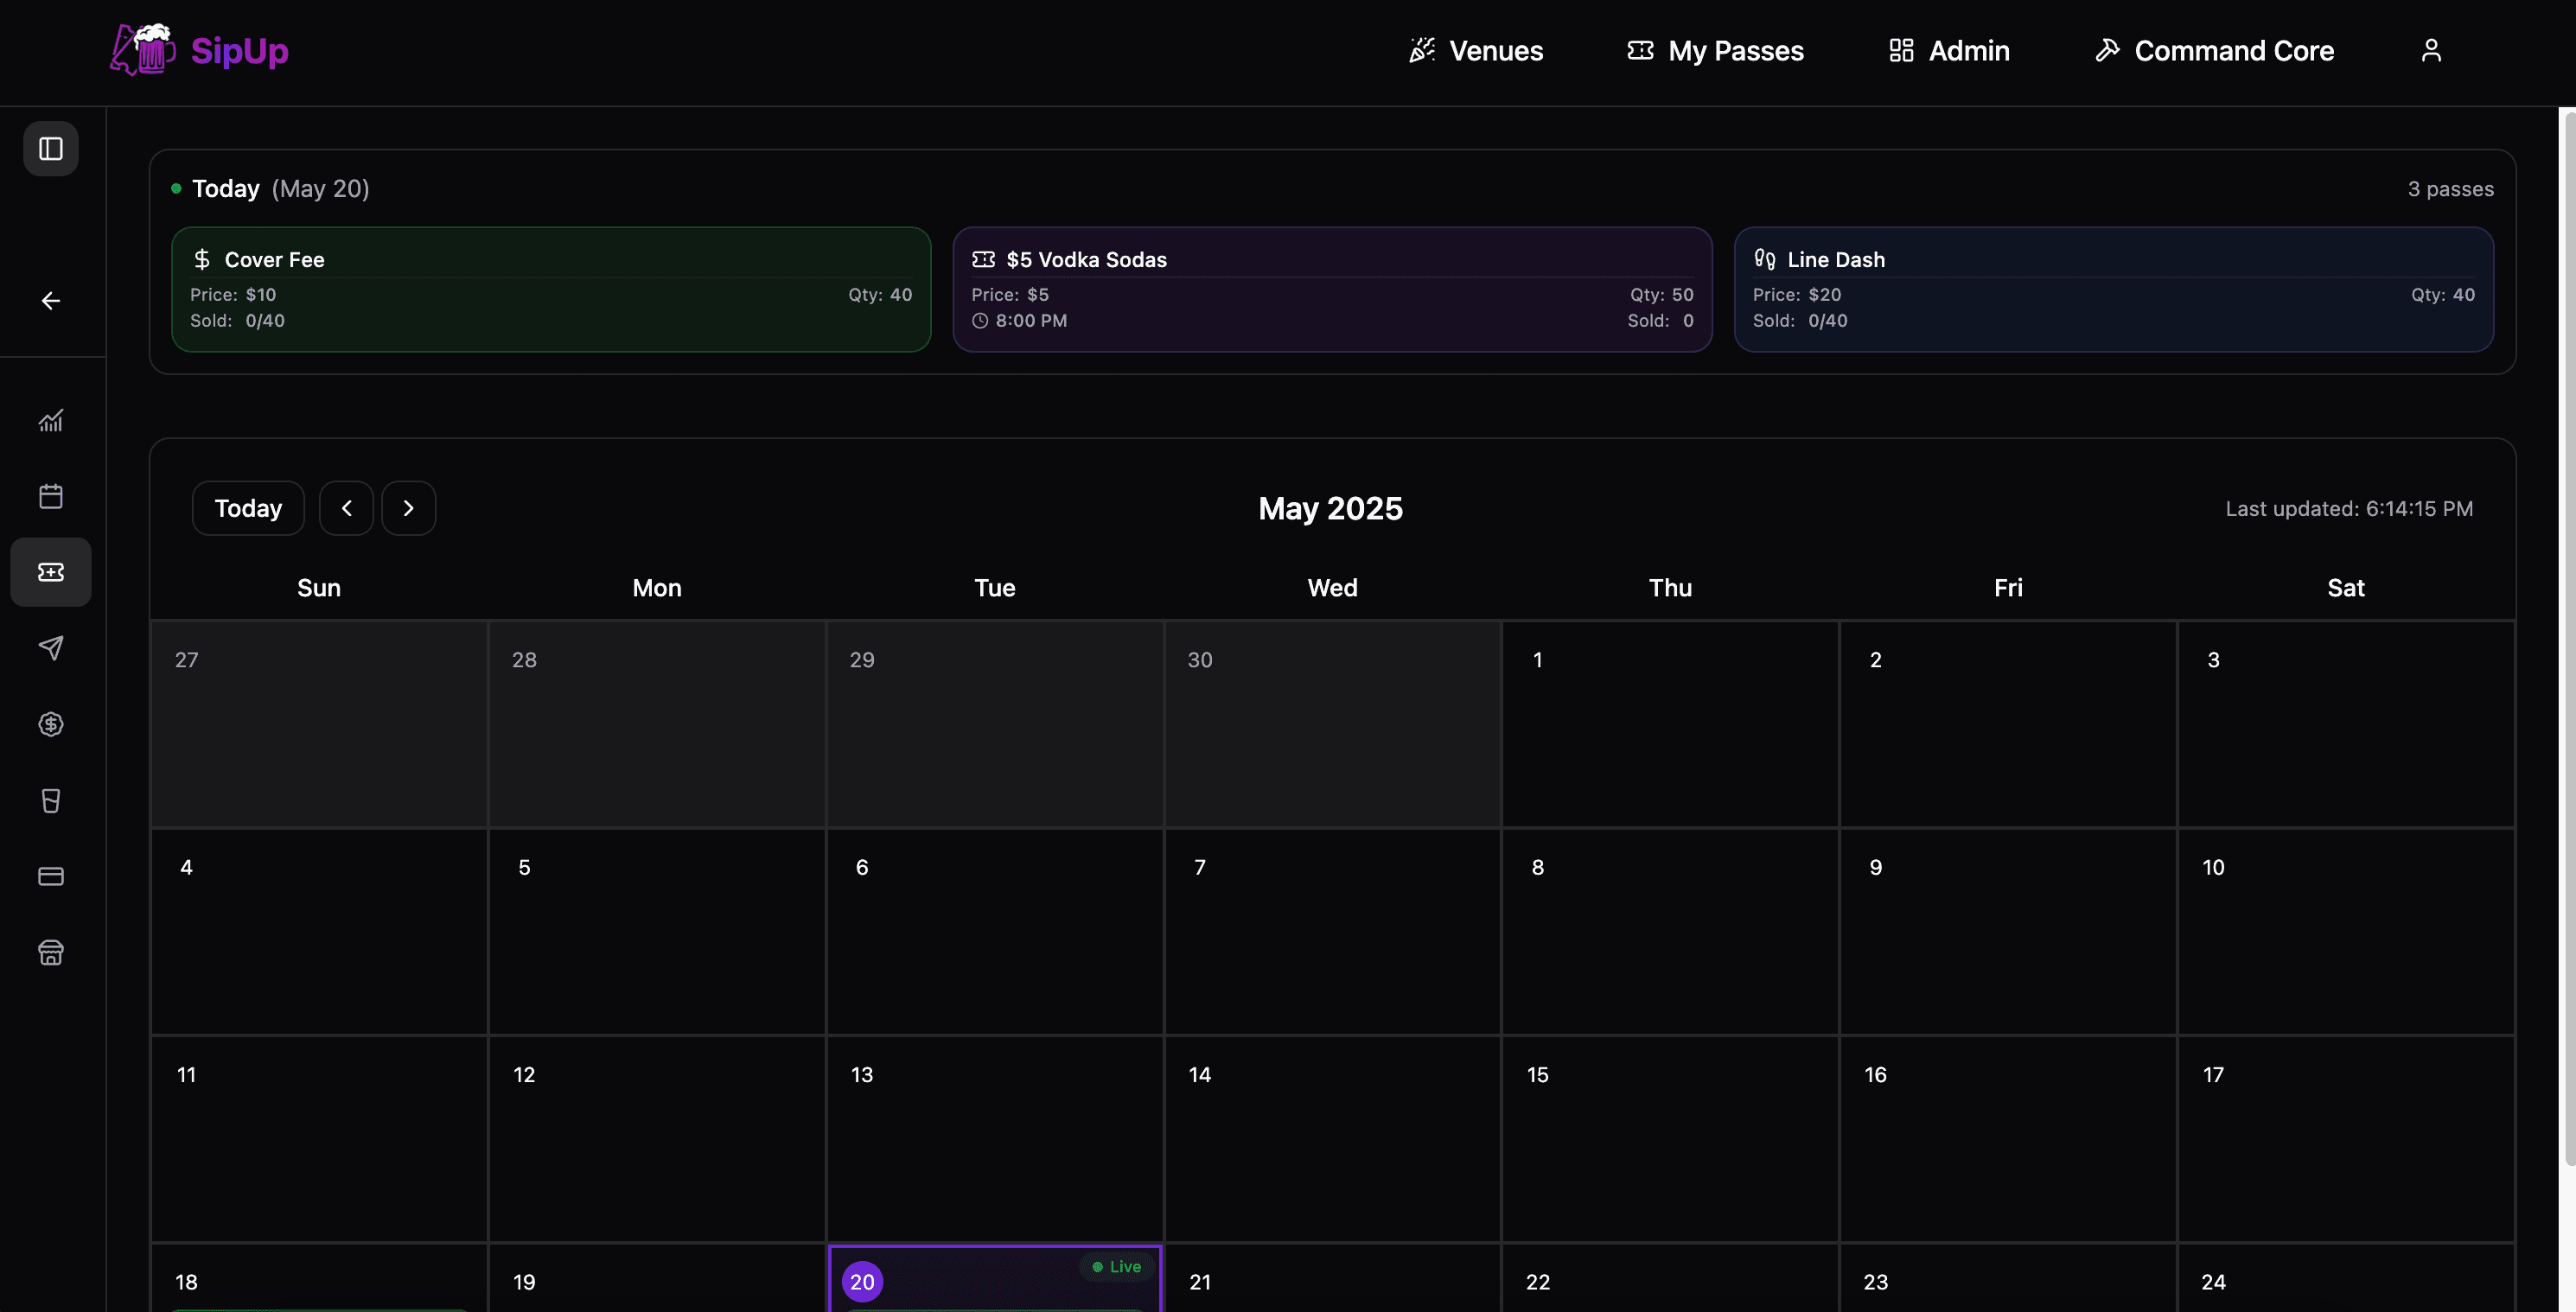The width and height of the screenshot is (2576, 1312).
Task: Open the Admin navigation link
Action: pyautogui.click(x=1949, y=51)
